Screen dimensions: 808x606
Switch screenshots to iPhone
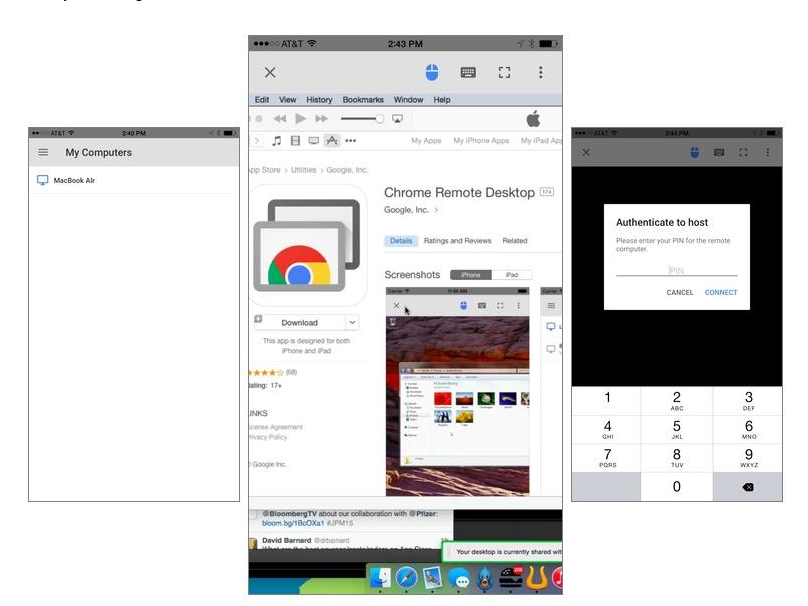coord(470,275)
